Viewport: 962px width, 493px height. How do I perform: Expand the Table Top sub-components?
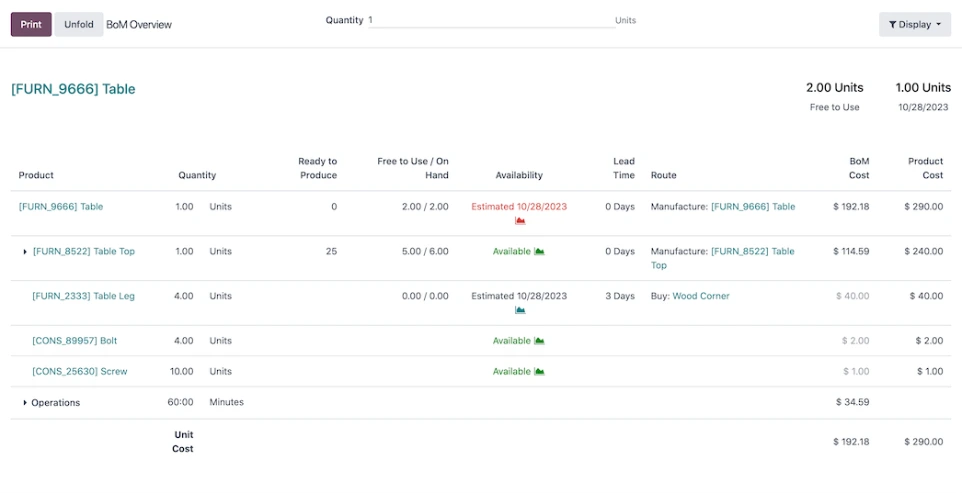(25, 252)
